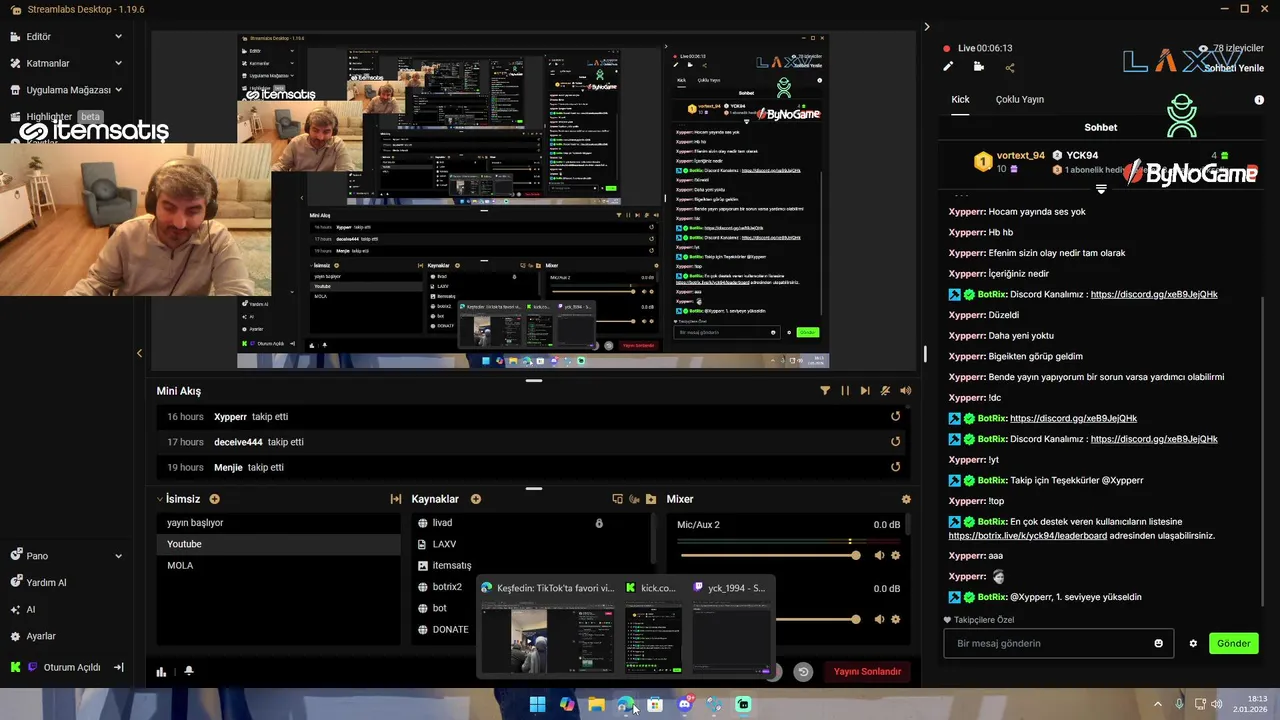
Task: Mute the Mic/Aux 2 channel
Action: [879, 555]
